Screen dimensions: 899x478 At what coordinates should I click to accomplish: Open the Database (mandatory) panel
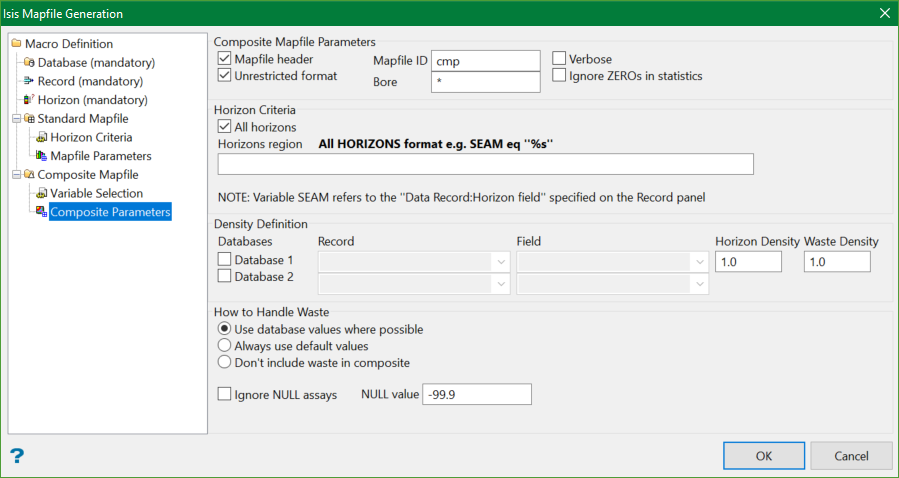click(96, 62)
